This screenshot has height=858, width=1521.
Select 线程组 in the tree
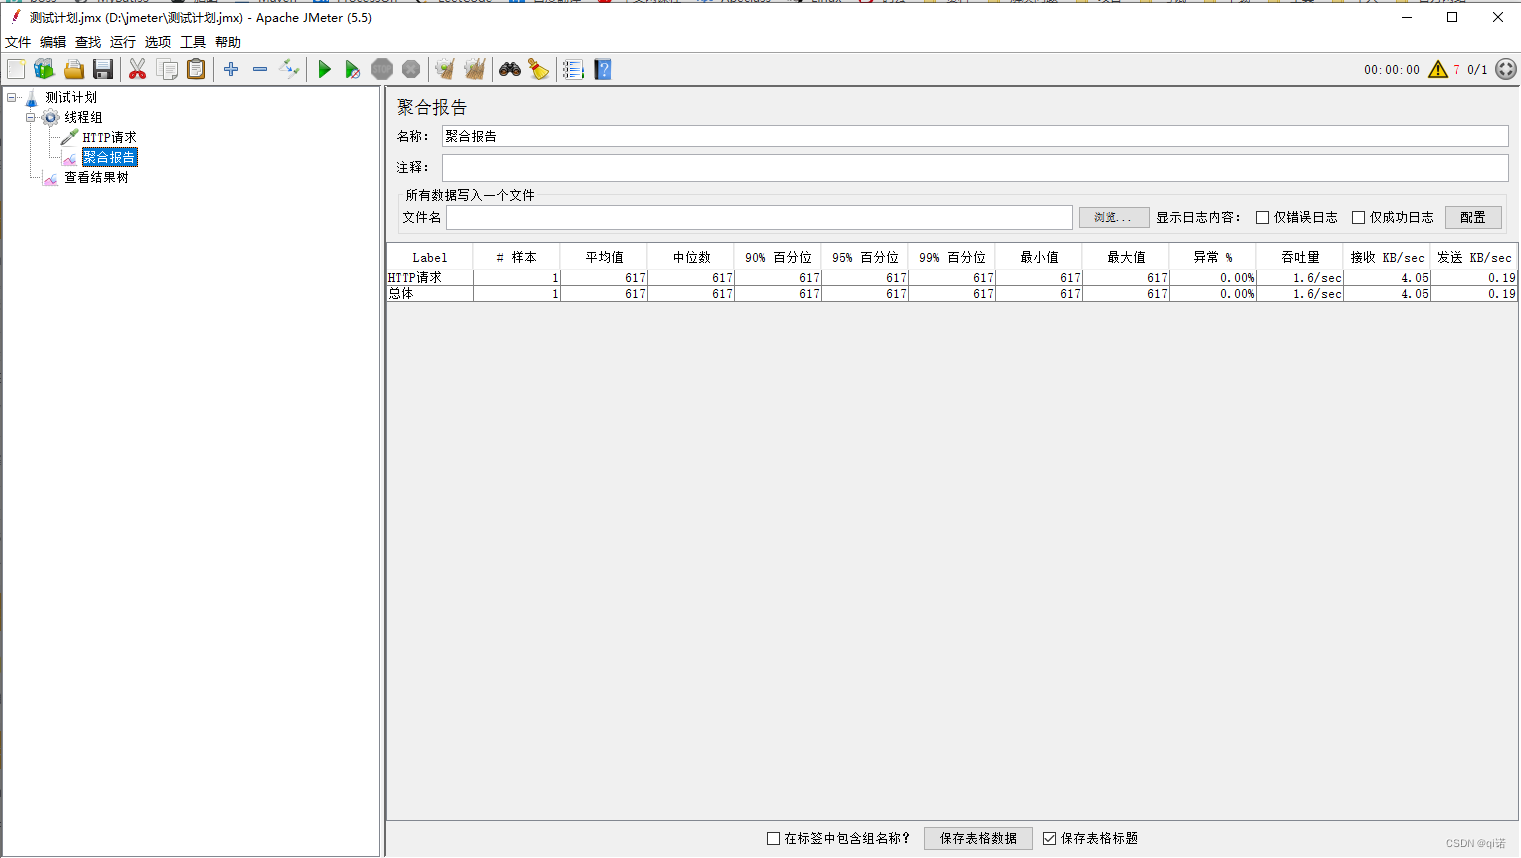click(83, 117)
